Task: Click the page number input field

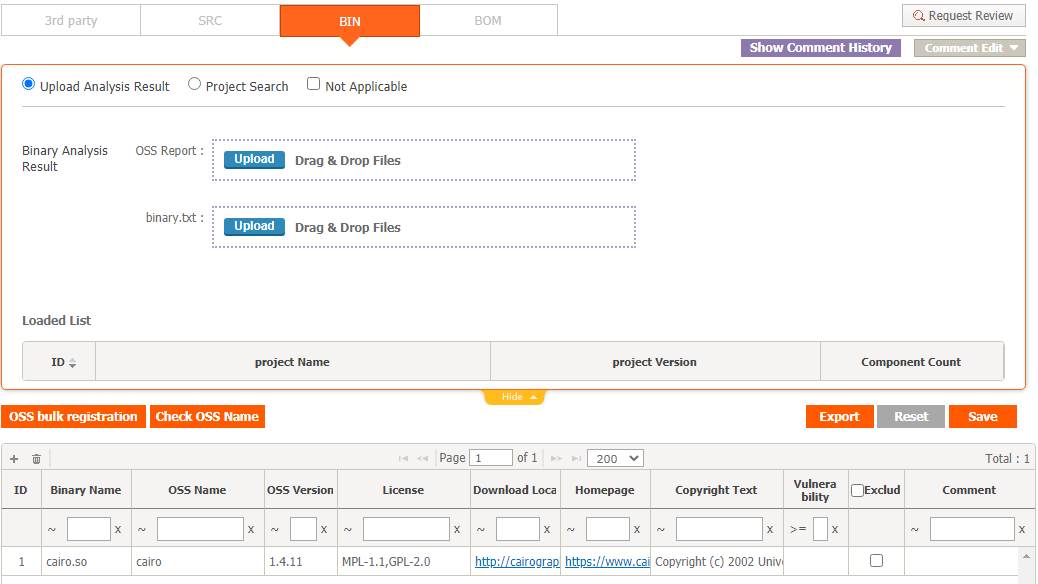Action: click(x=491, y=458)
